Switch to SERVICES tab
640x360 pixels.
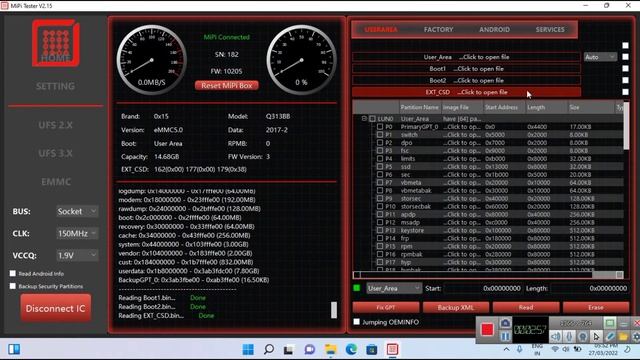(x=550, y=29)
